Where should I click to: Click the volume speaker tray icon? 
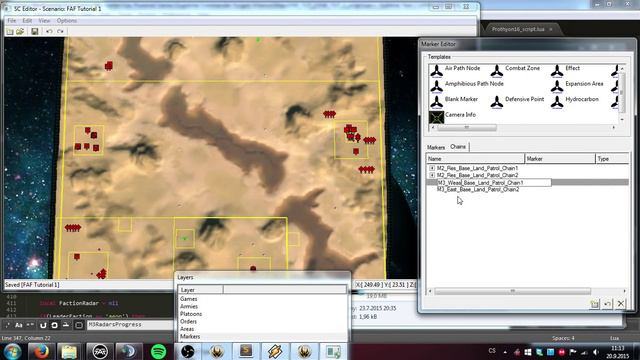tap(596, 352)
